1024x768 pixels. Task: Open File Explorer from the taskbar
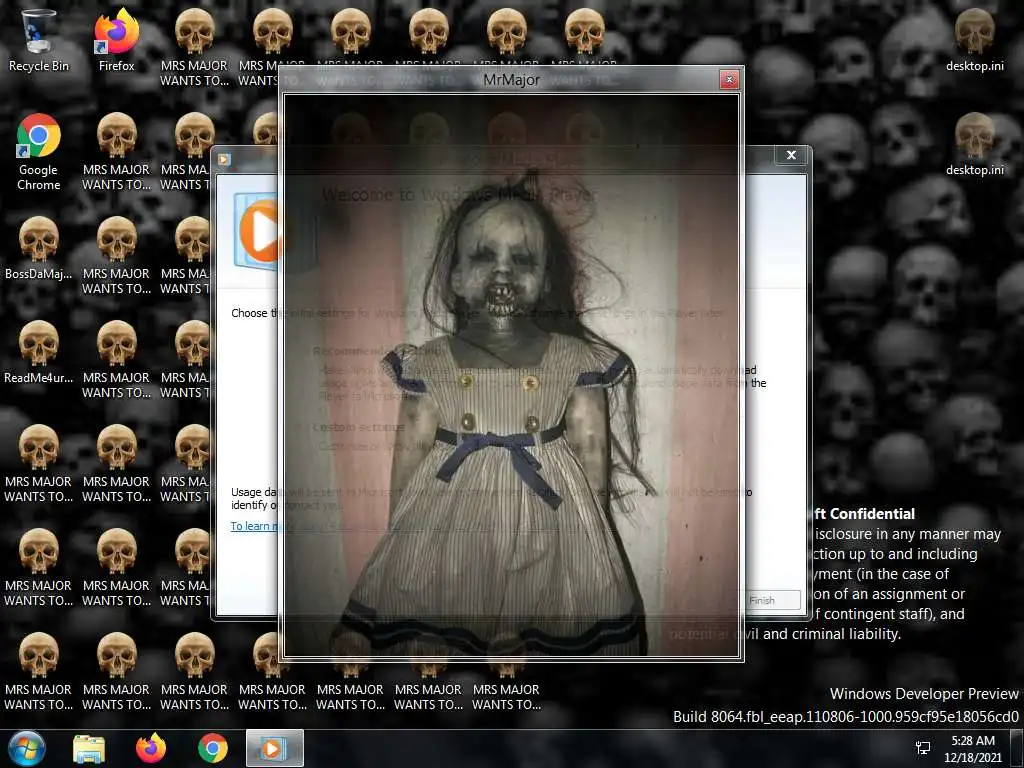[x=89, y=749]
